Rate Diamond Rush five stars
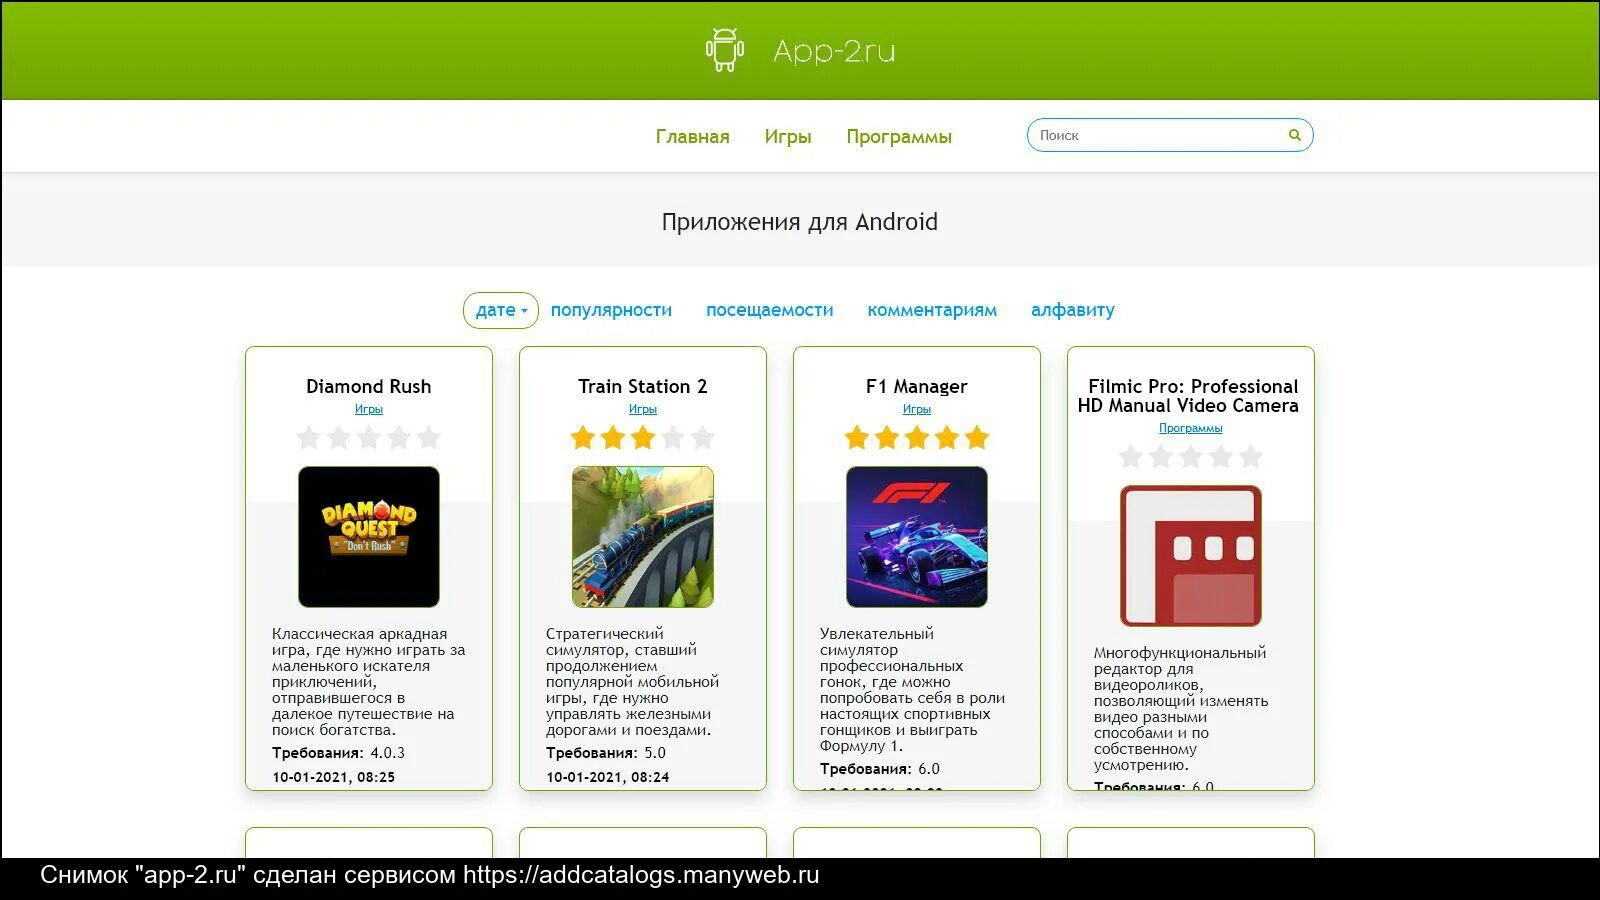 [429, 437]
